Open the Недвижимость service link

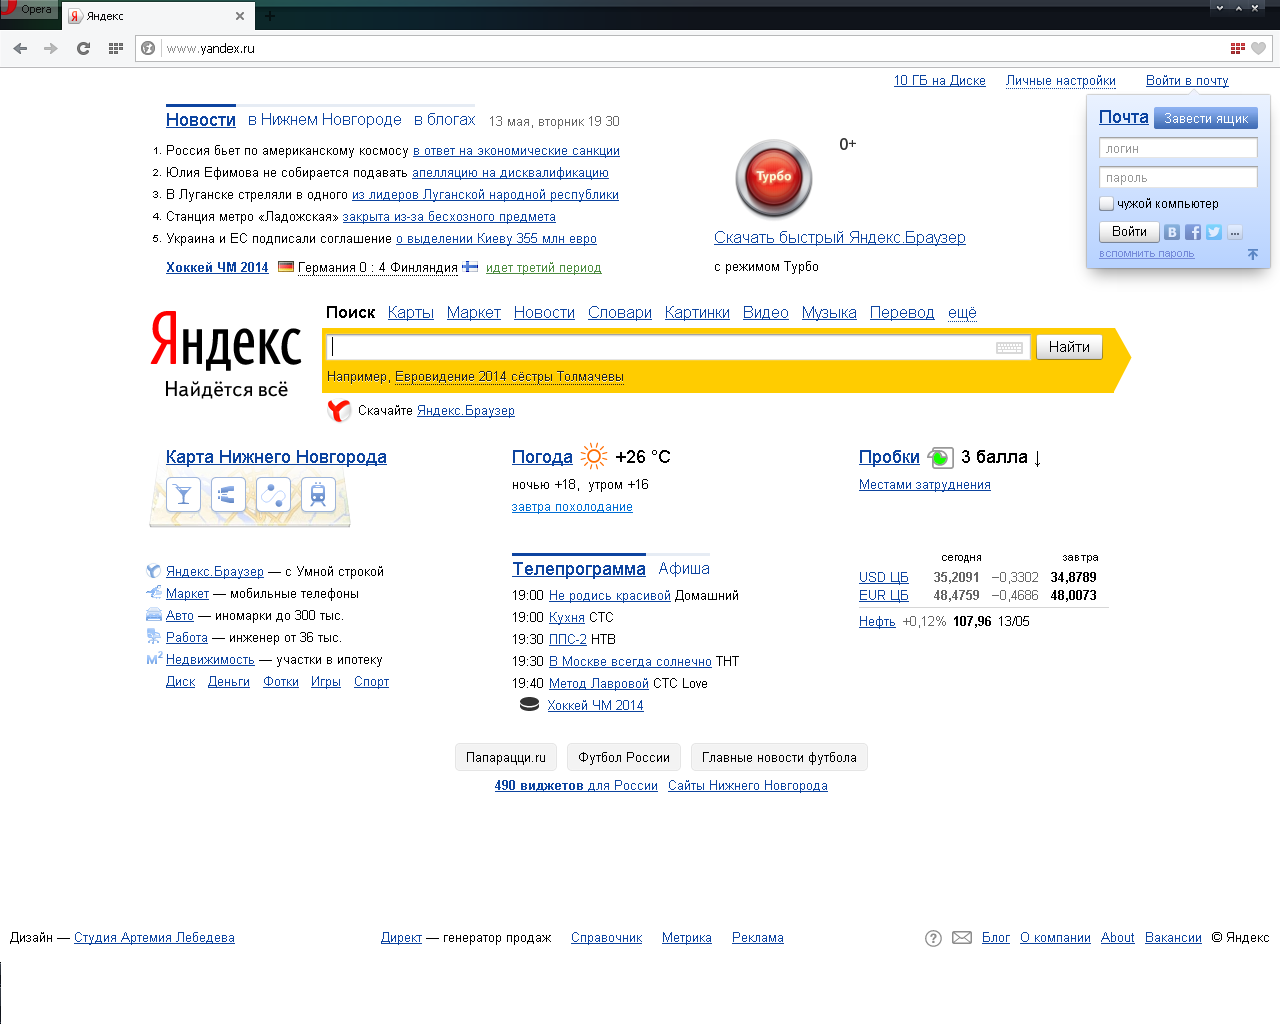pyautogui.click(x=210, y=660)
